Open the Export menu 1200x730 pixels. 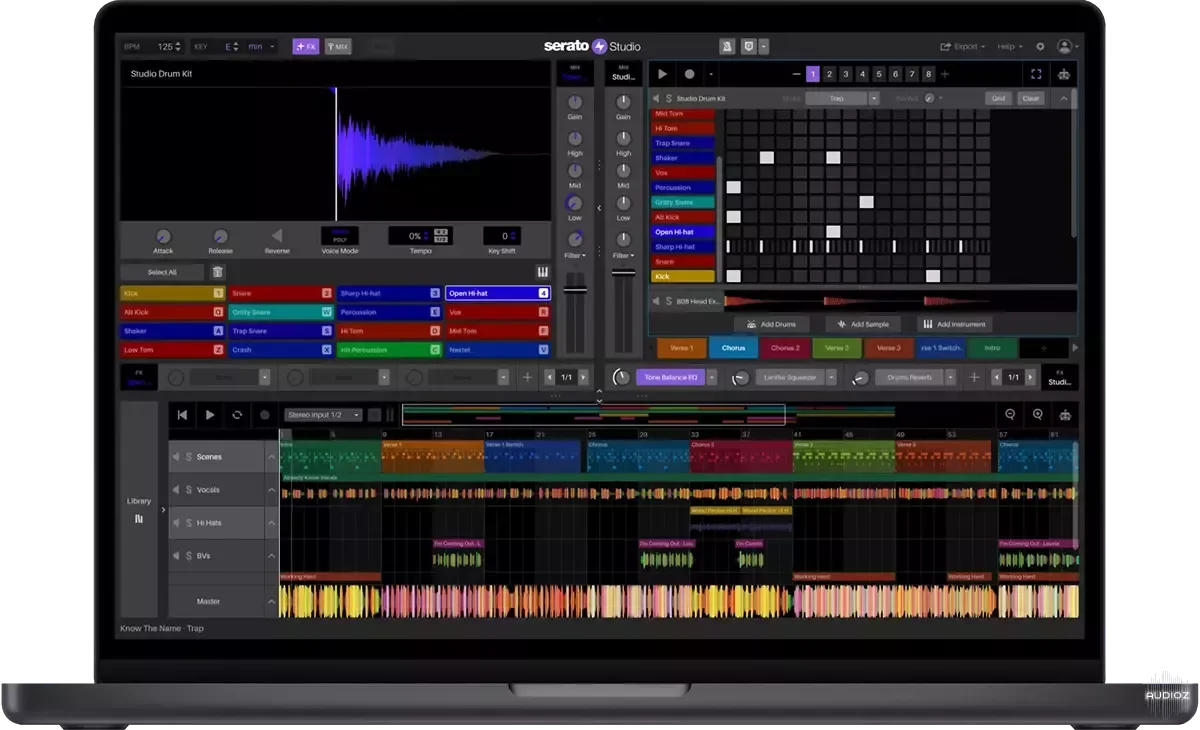coord(962,46)
